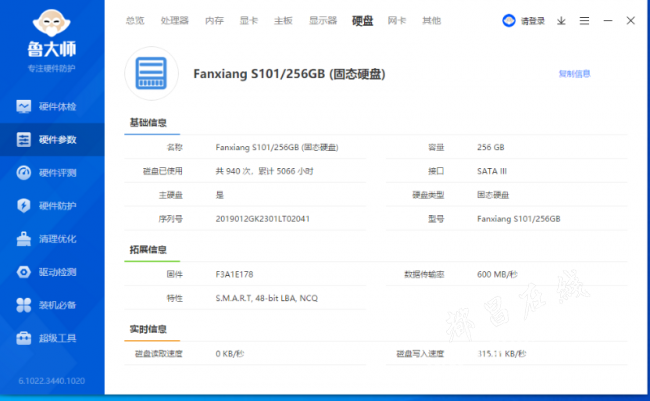Viewport: 650px width, 401px height.
Task: Open 超级工具 toolbox
Action: pyautogui.click(x=52, y=338)
